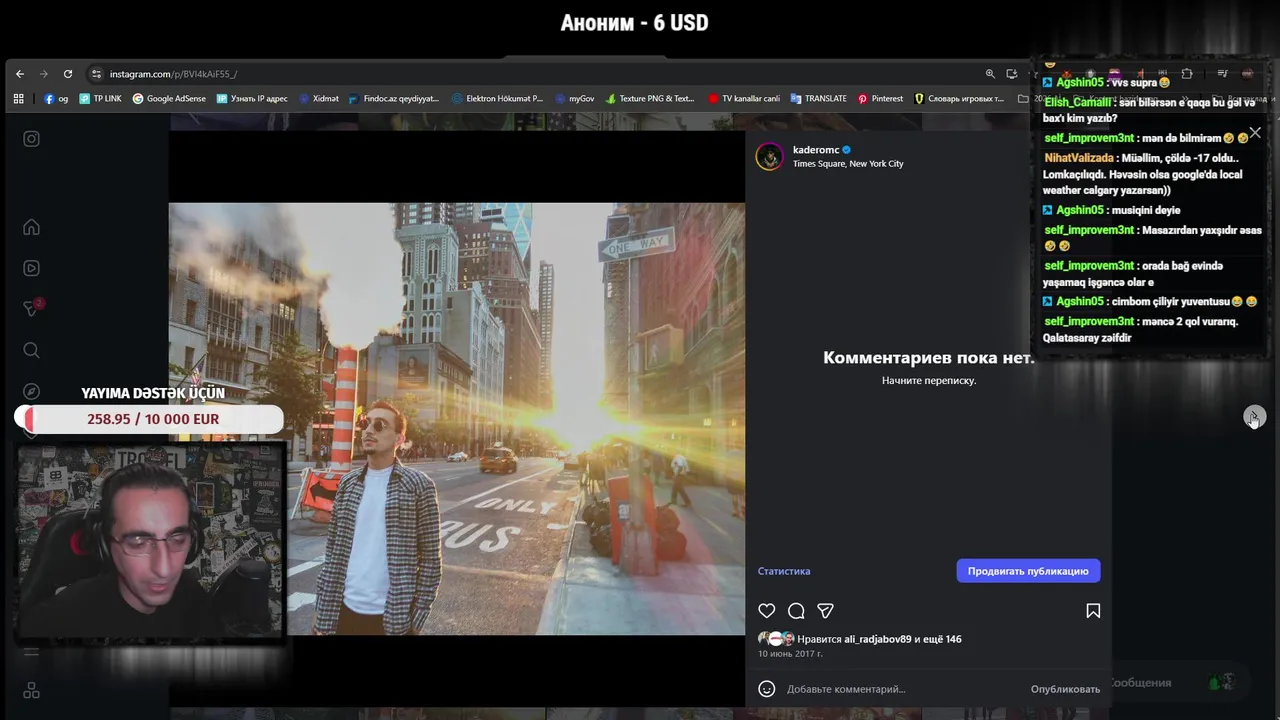Image resolution: width=1280 pixels, height=720 pixels.
Task: Open the kaderomc username link
Action: (x=816, y=150)
